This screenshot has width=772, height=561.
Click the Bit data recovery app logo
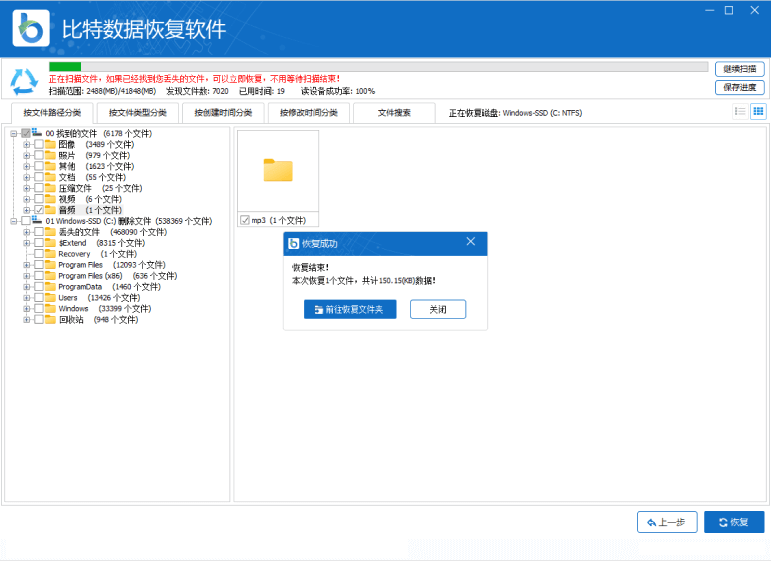click(x=31, y=29)
